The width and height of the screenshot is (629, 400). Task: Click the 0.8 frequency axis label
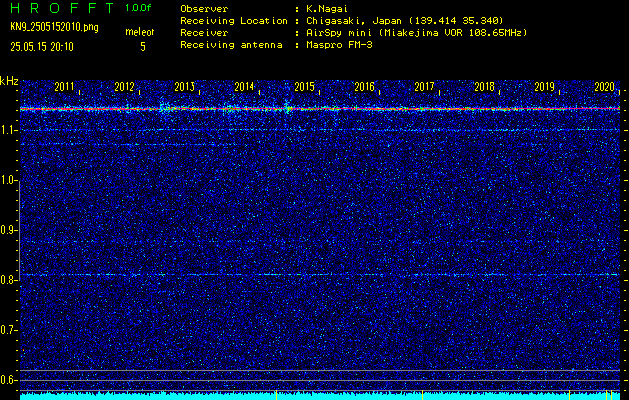[8, 280]
